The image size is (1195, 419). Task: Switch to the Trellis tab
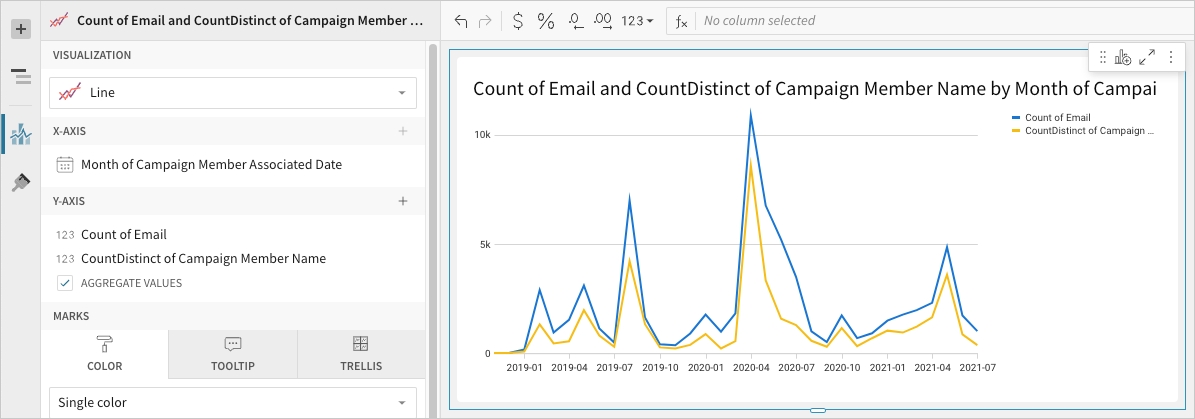click(x=361, y=354)
